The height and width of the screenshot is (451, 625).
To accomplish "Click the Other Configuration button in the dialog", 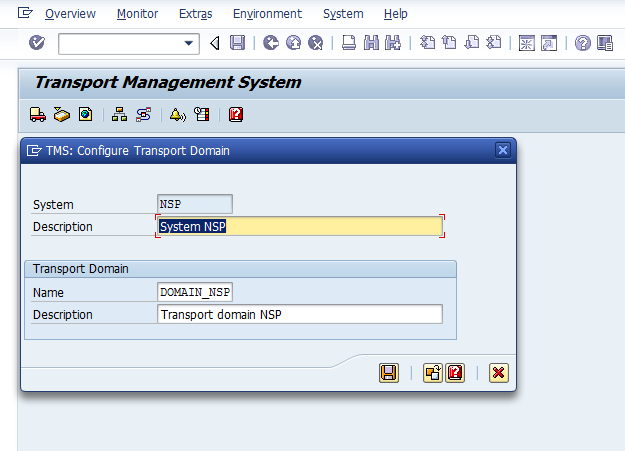I will [x=433, y=373].
